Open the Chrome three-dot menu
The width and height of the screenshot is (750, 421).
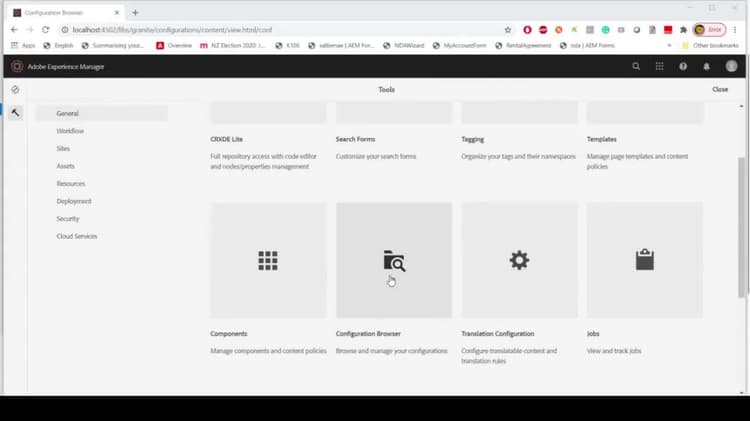coord(735,30)
